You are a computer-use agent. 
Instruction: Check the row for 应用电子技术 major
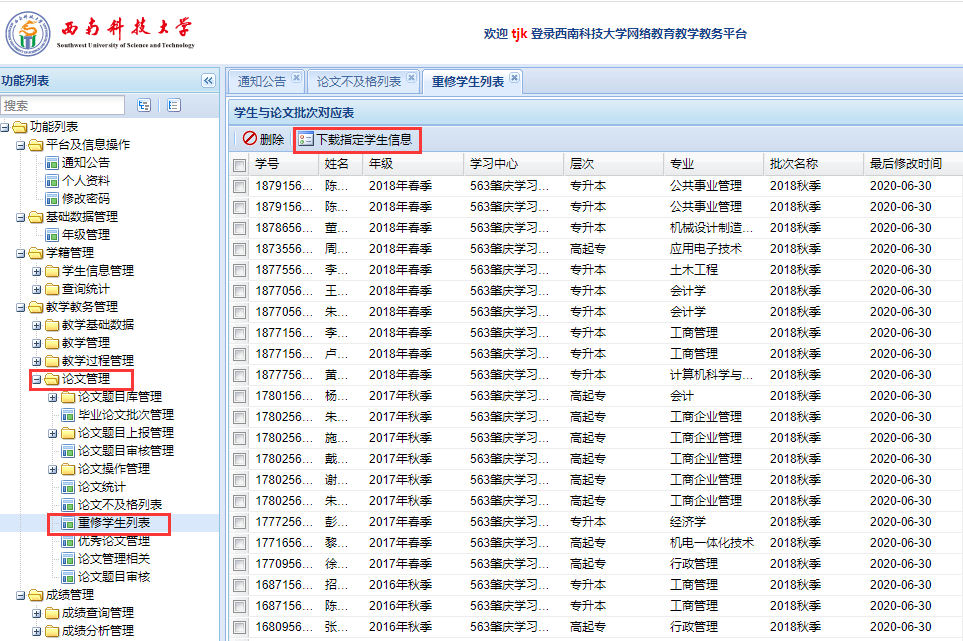[x=240, y=249]
